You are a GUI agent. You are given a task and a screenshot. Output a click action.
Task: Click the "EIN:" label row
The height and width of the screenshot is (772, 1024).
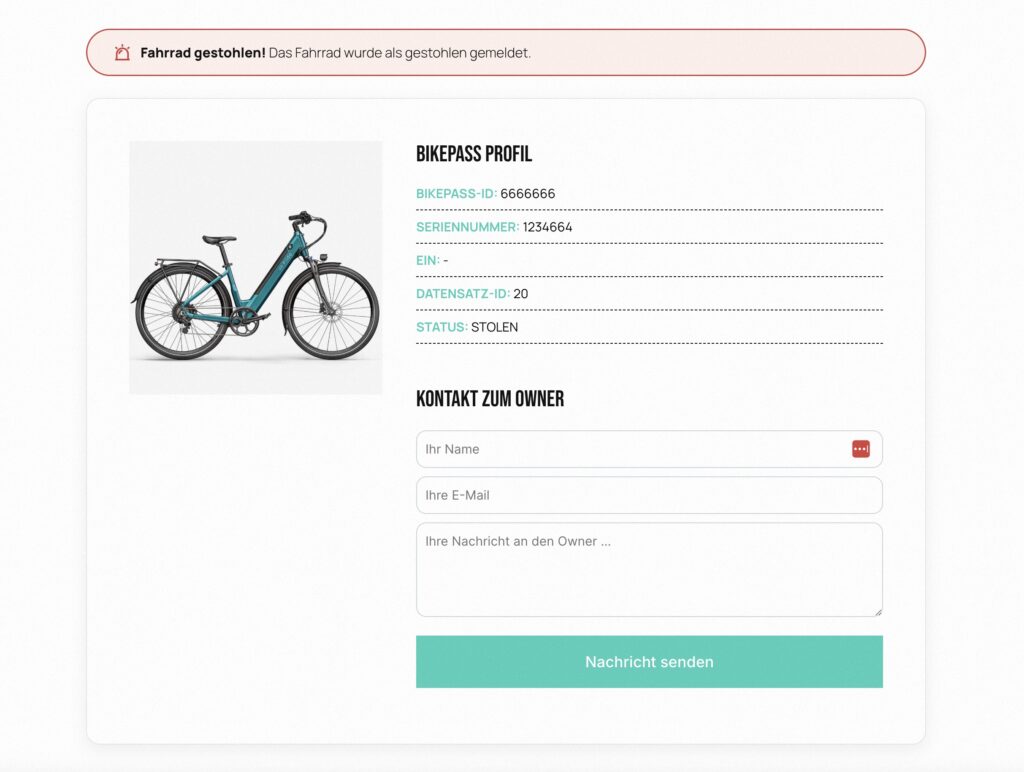428,261
